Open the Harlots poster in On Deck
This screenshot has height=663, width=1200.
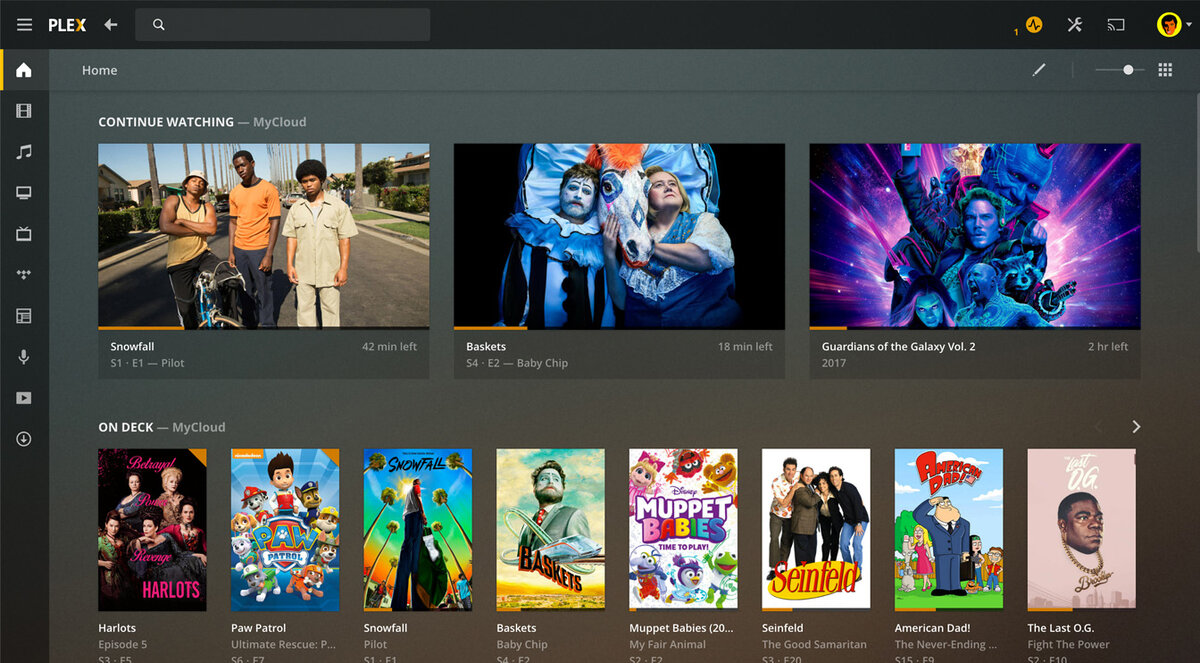pyautogui.click(x=152, y=530)
